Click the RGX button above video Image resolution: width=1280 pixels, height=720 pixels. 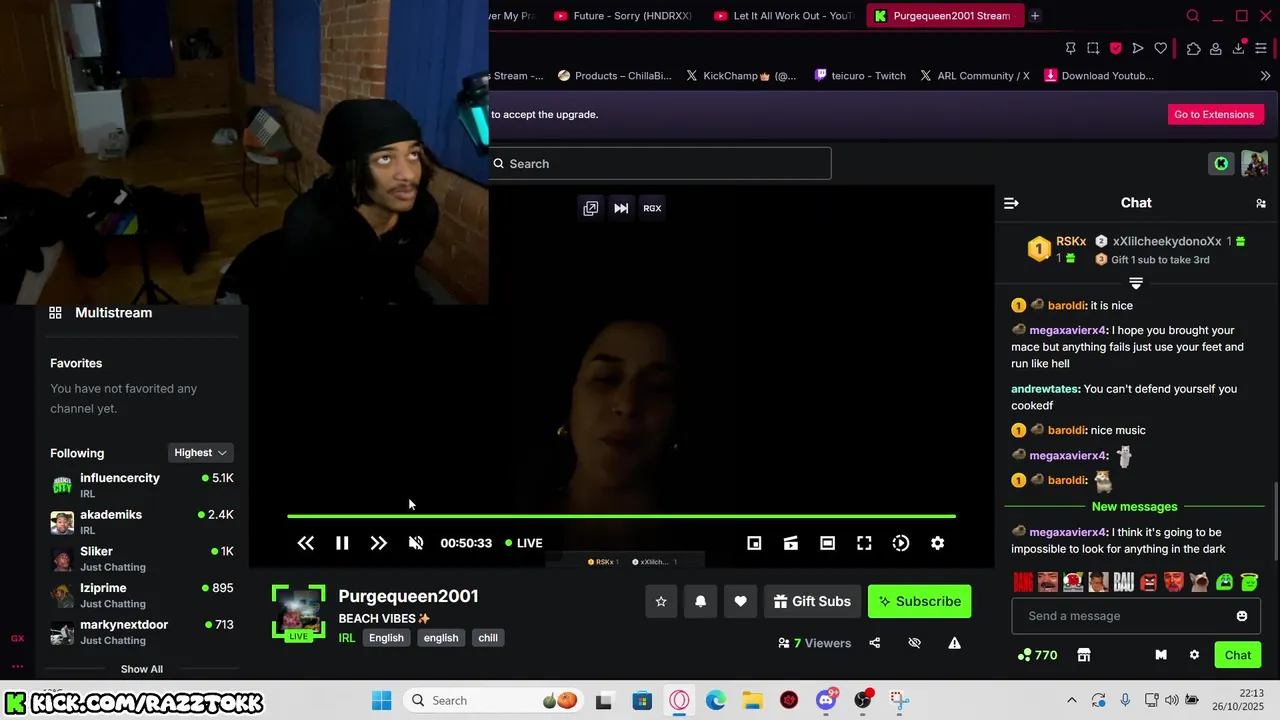coord(652,208)
